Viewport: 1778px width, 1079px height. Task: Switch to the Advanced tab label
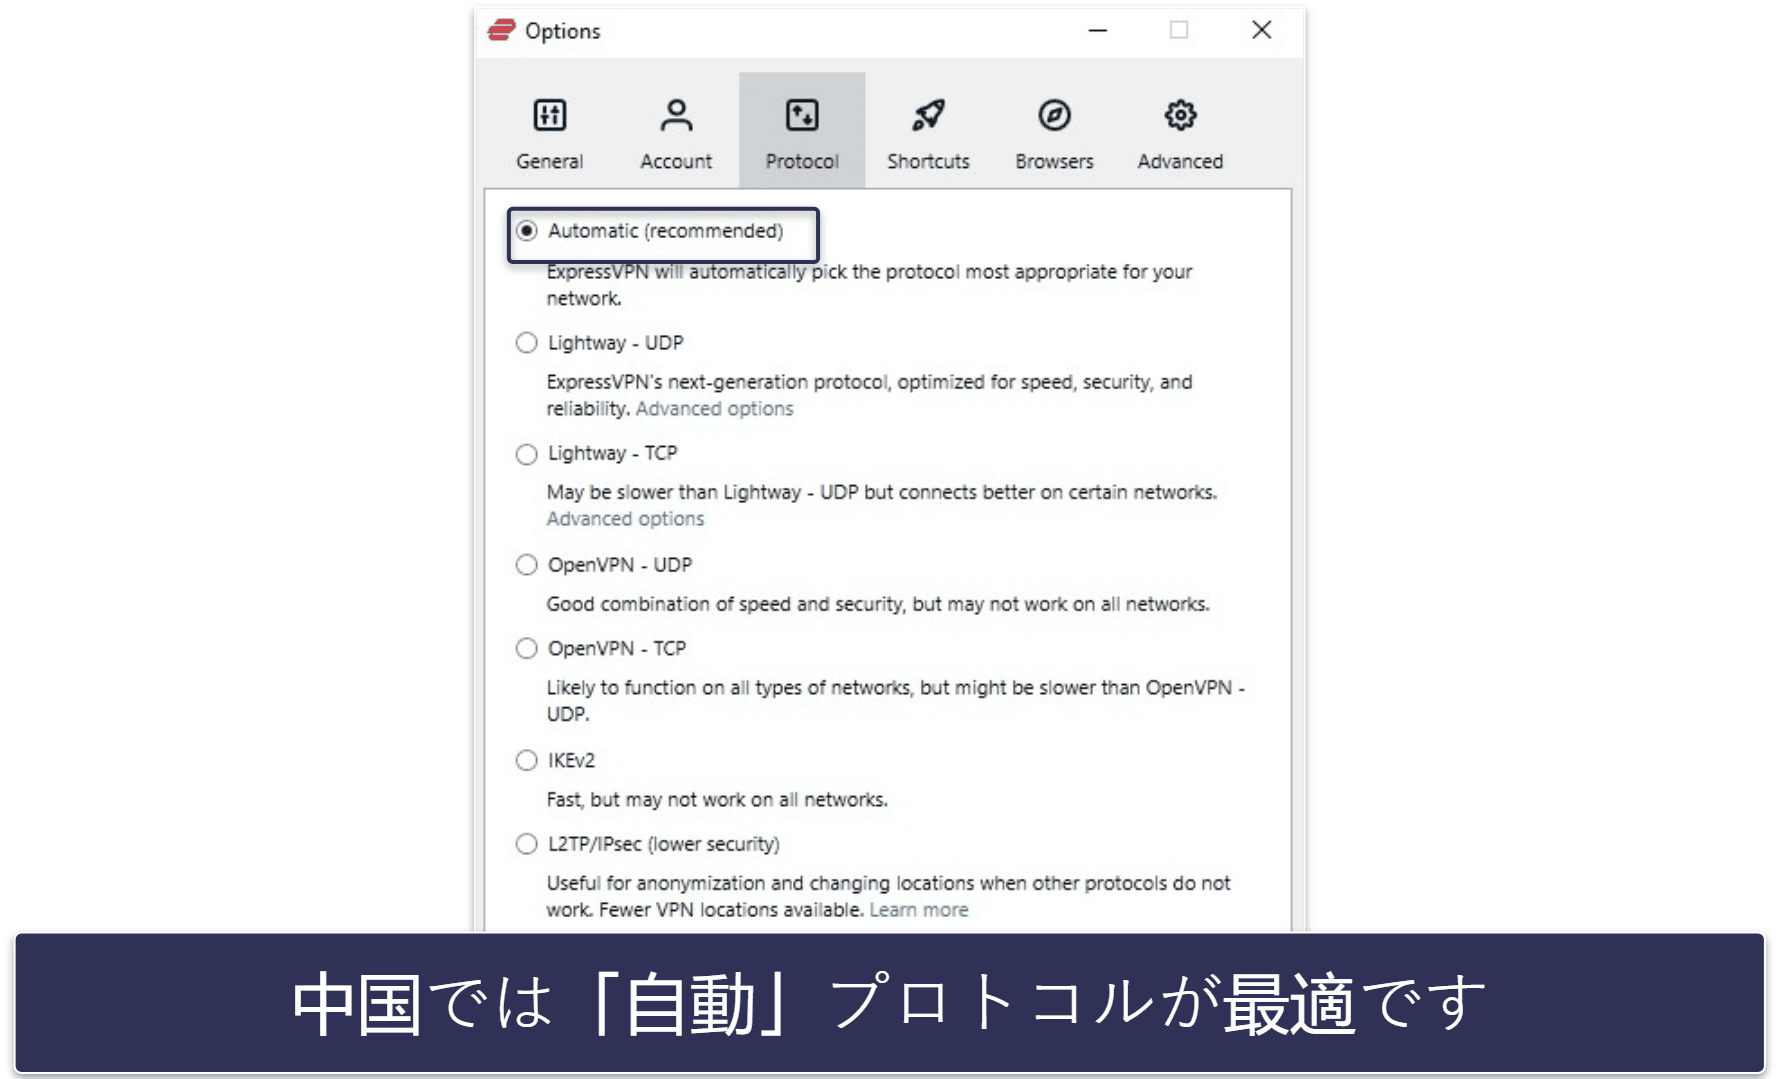(x=1180, y=161)
